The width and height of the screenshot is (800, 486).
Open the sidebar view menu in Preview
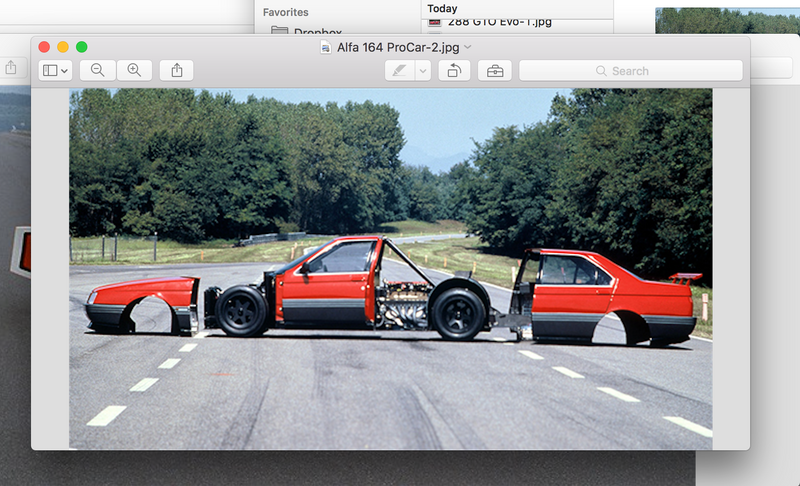[x=55, y=70]
